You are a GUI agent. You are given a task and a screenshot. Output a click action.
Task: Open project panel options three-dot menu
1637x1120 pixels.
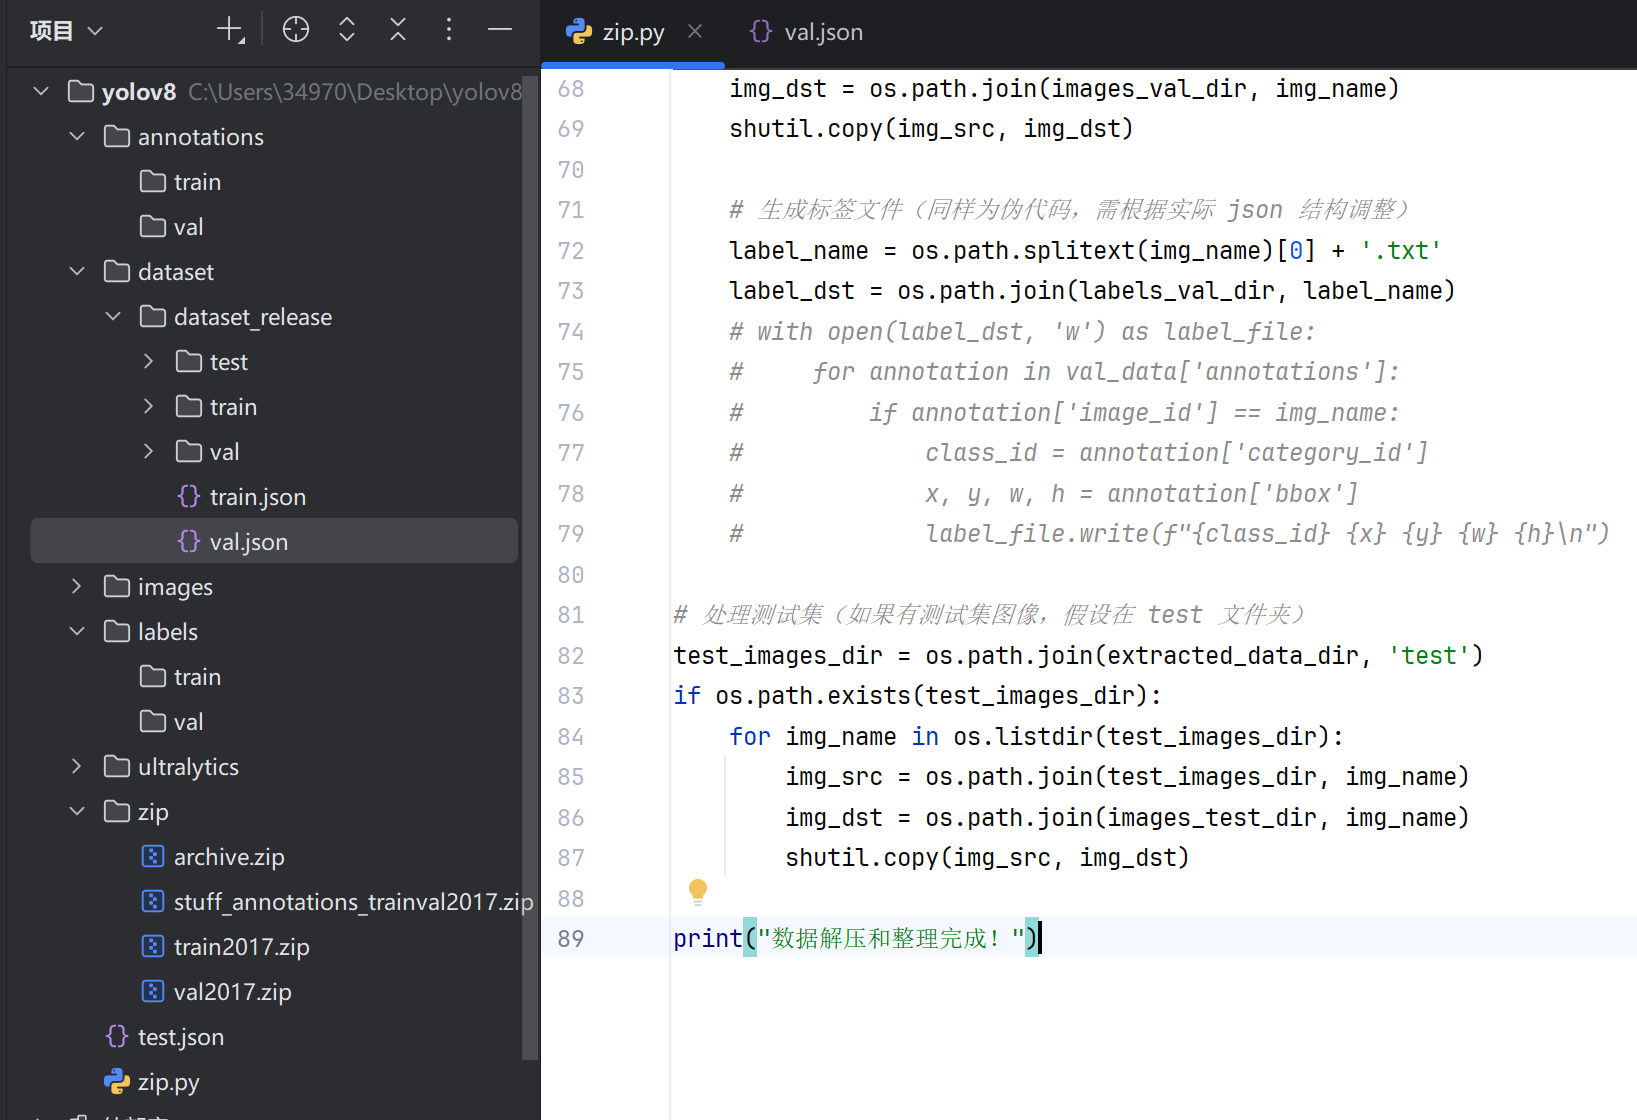coord(449,30)
